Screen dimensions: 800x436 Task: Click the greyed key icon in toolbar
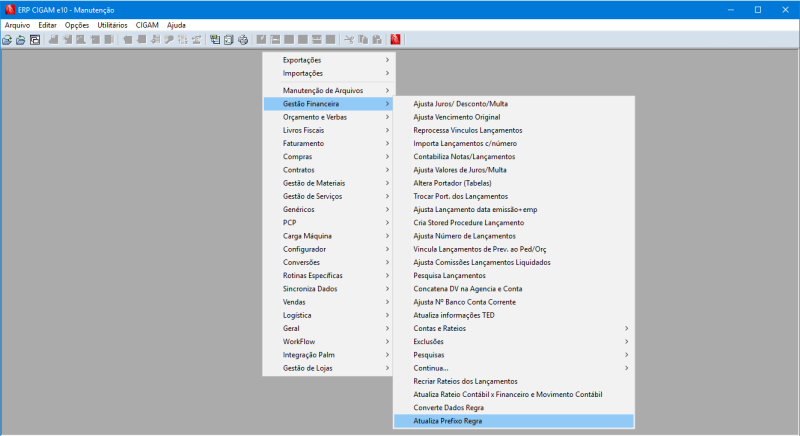pyautogui.click(x=169, y=40)
